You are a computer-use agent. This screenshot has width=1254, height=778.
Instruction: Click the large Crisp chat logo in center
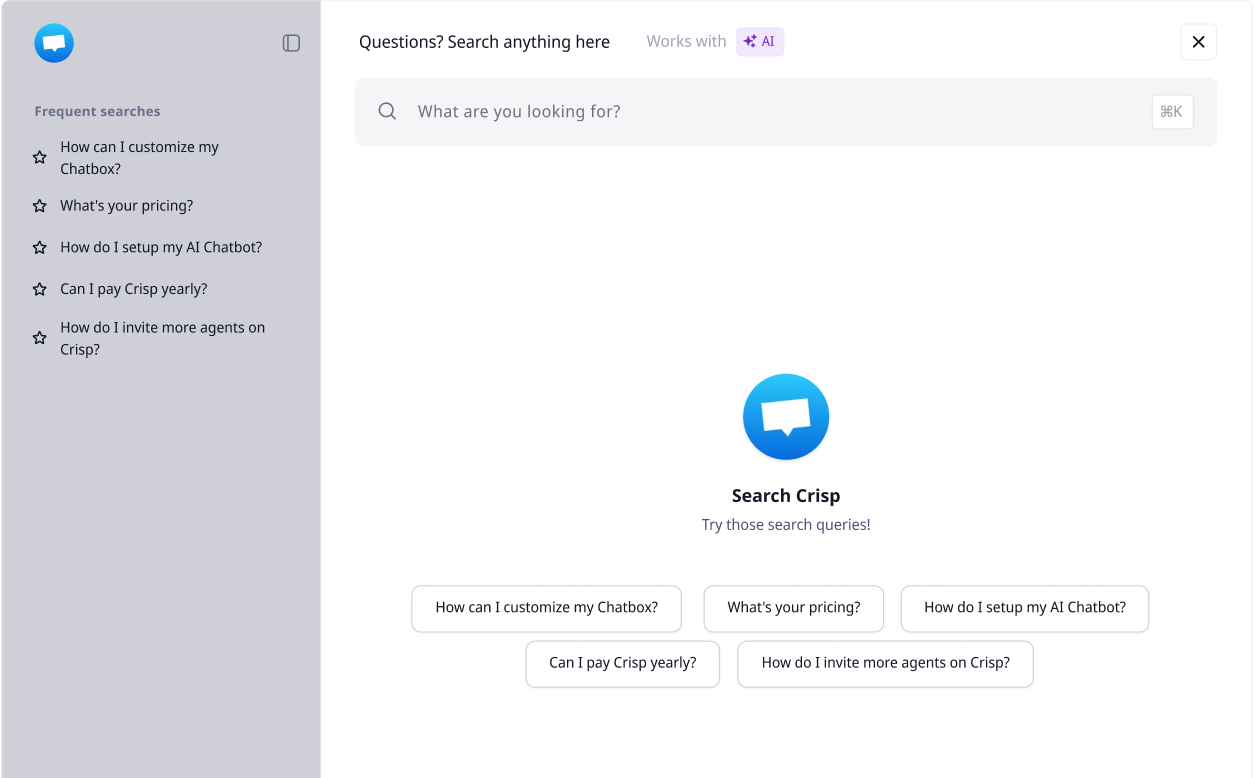785,417
